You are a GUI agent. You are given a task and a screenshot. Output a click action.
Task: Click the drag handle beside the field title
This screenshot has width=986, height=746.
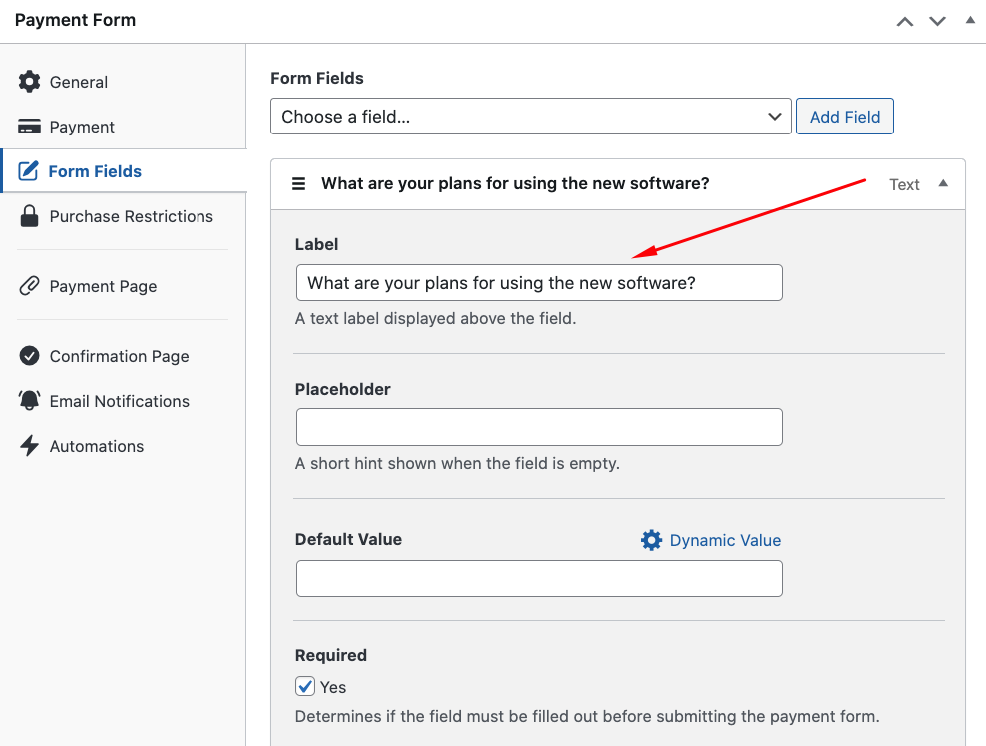pos(298,184)
